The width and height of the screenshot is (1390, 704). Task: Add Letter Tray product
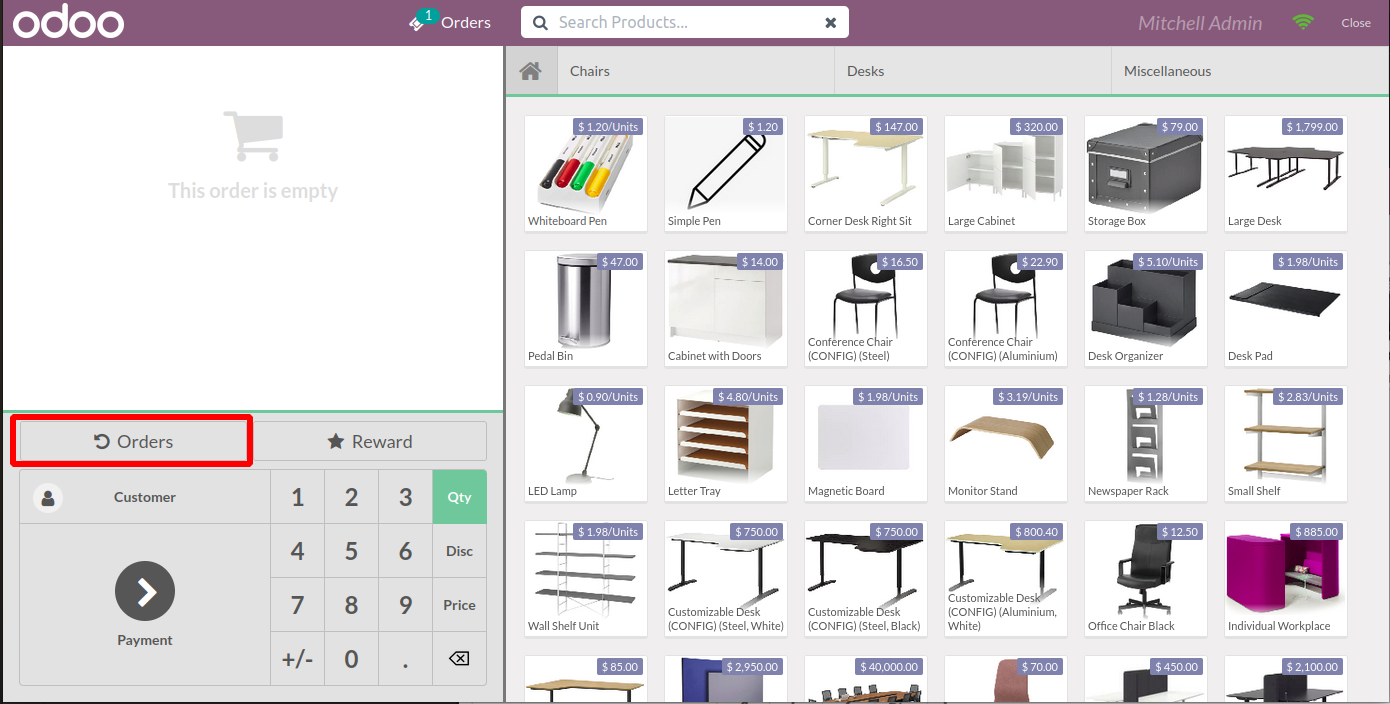726,444
